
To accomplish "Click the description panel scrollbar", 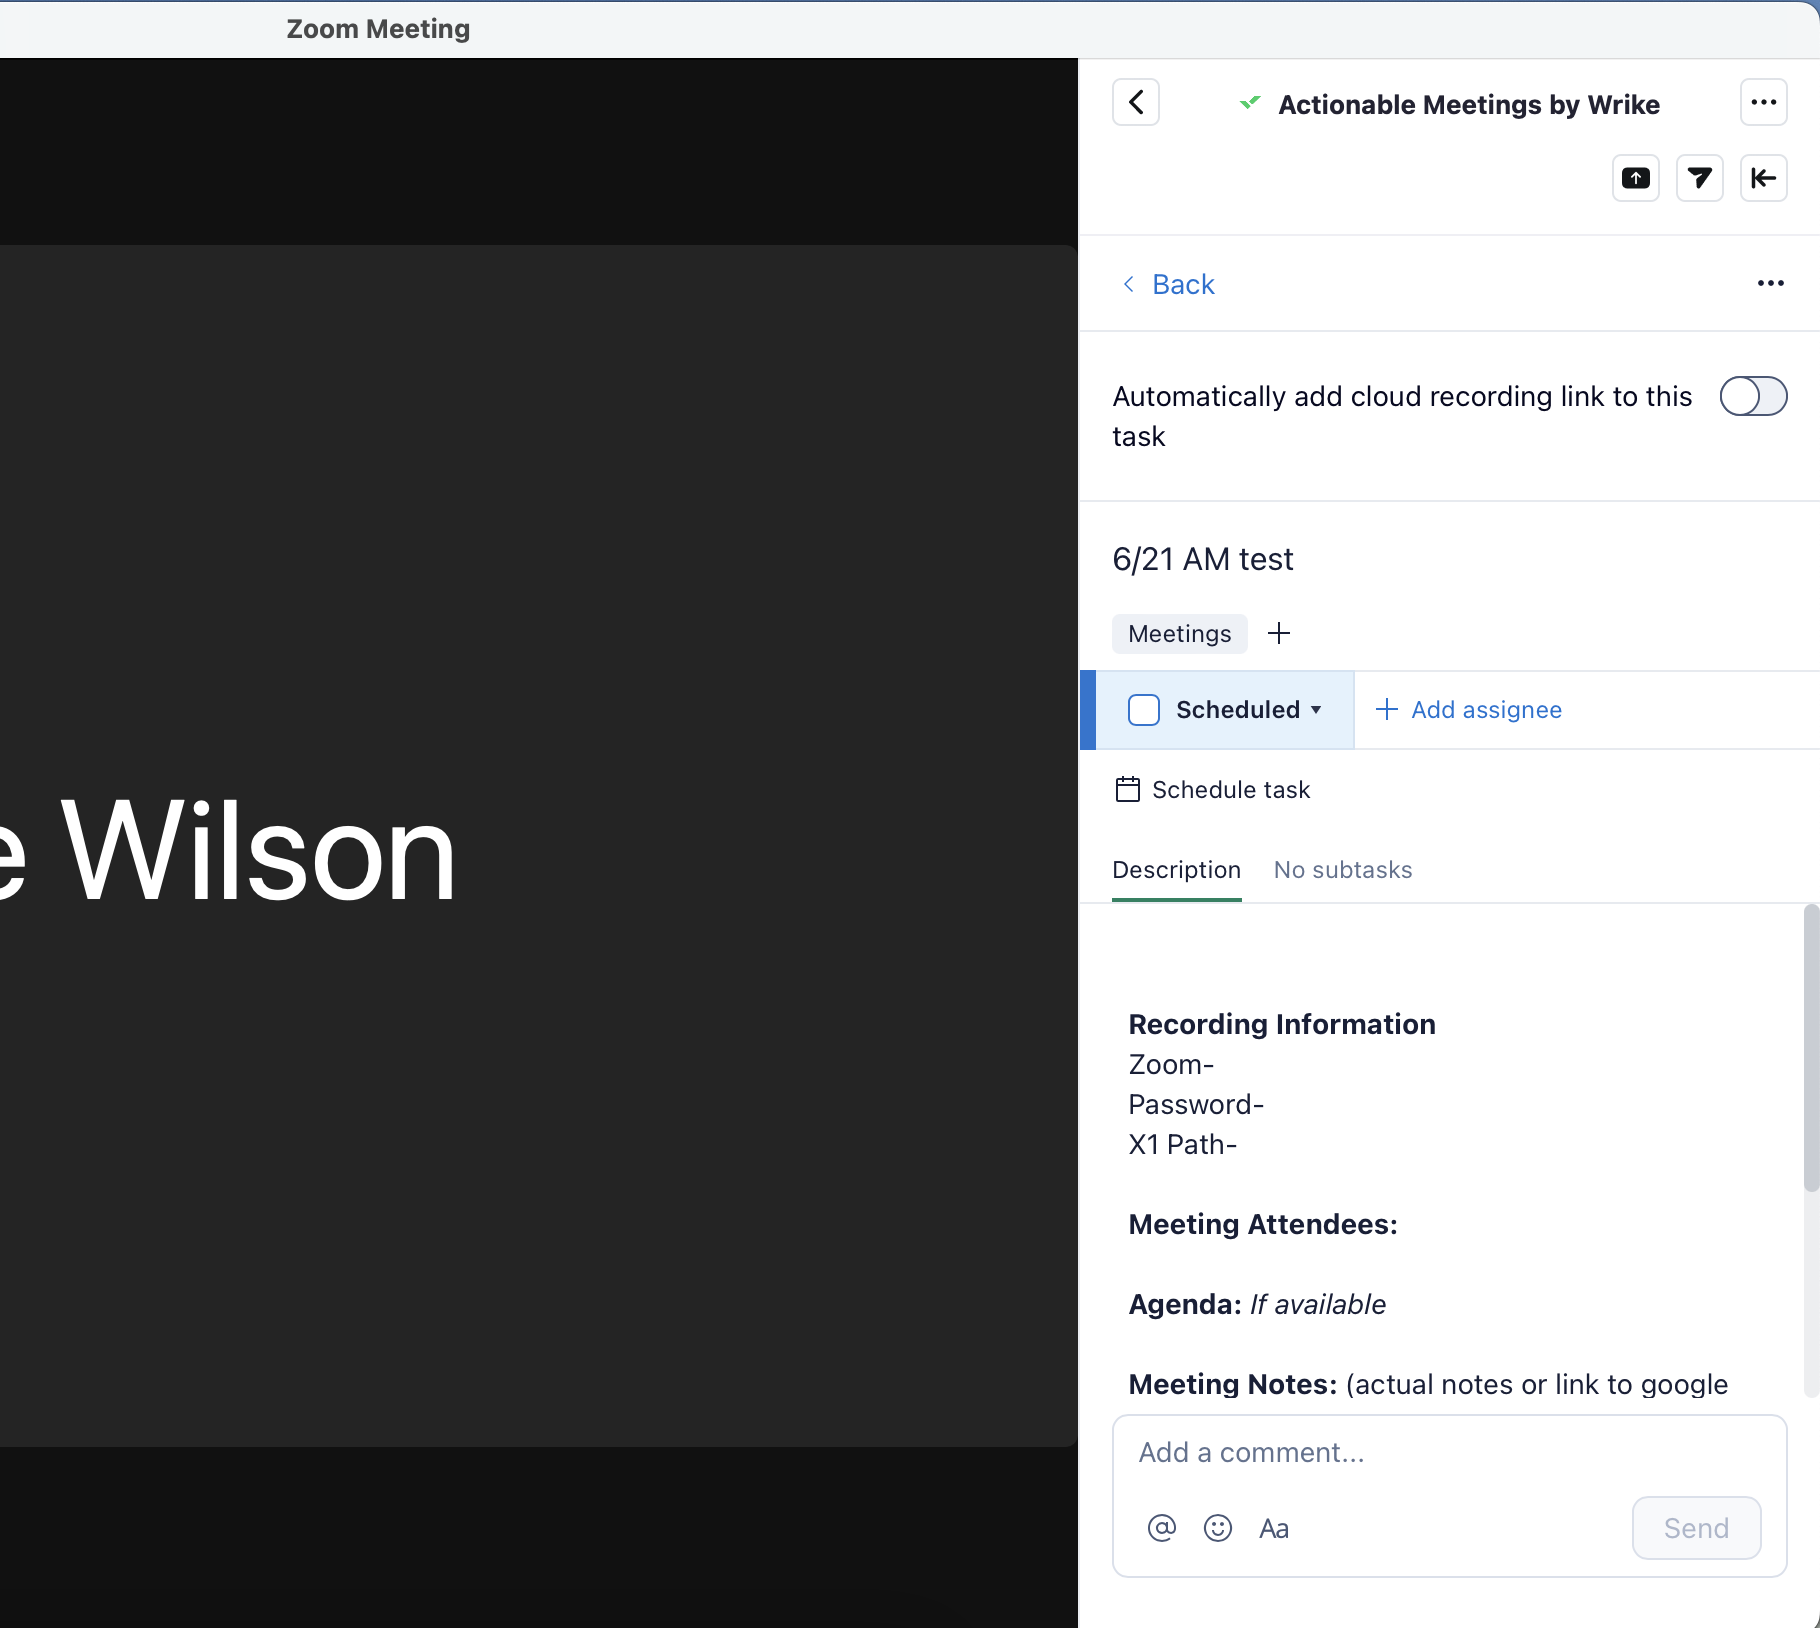I will point(1811,1048).
